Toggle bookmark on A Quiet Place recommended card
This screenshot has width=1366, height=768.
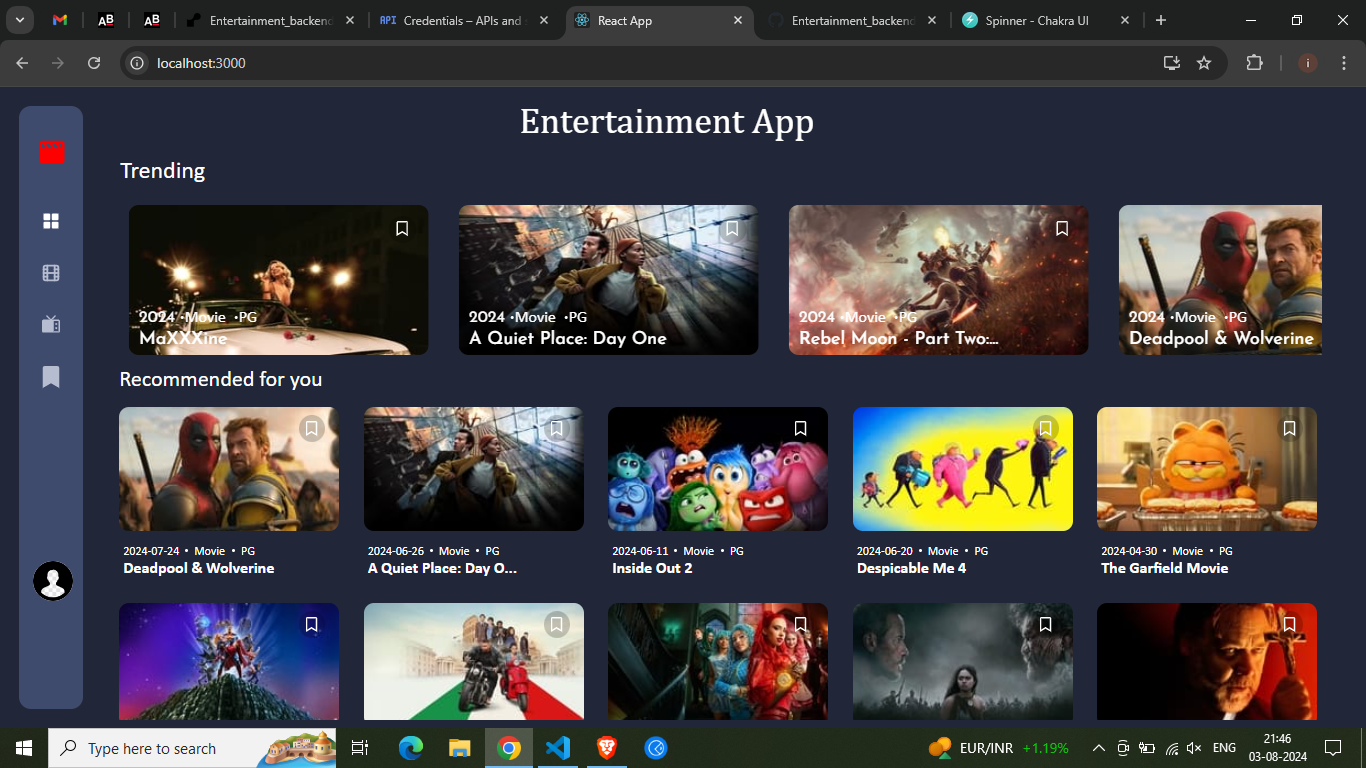pyautogui.click(x=557, y=429)
